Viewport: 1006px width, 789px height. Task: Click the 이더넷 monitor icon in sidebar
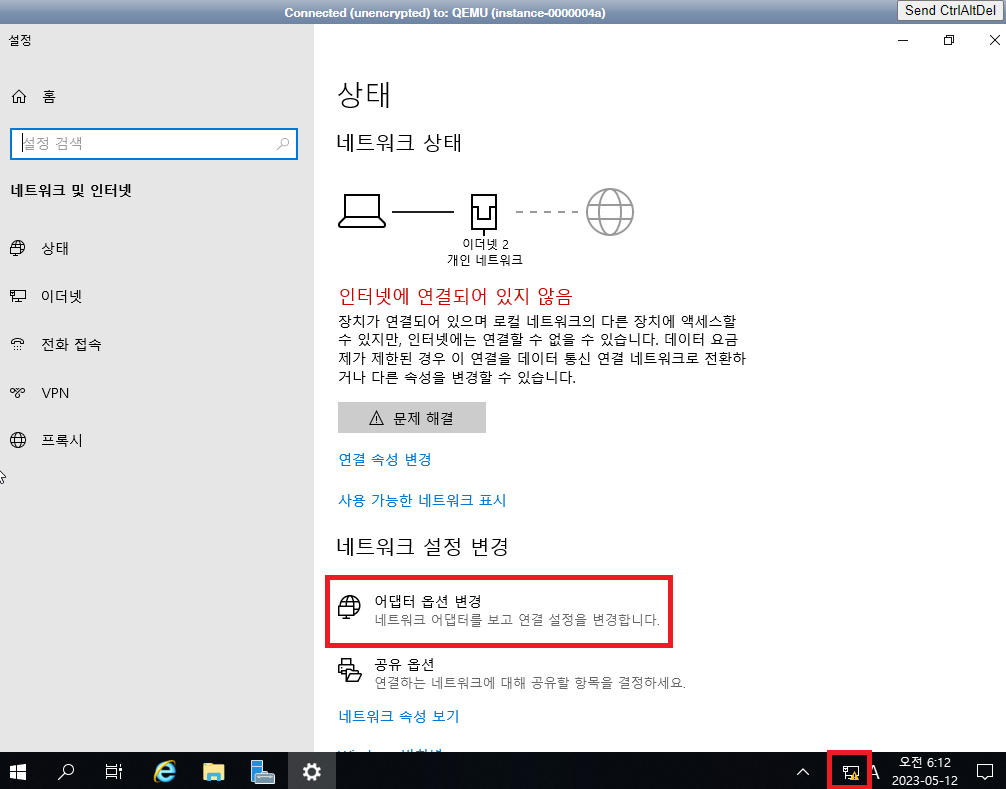18,296
